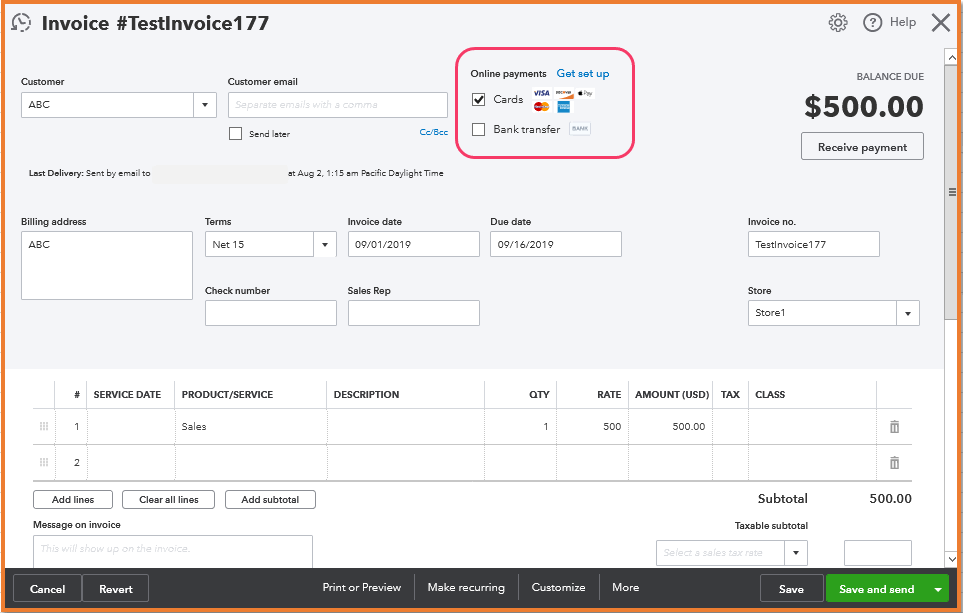Viewport: 963px width, 613px height.
Task: Click the Taxable subtotal amount box
Action: point(878,553)
